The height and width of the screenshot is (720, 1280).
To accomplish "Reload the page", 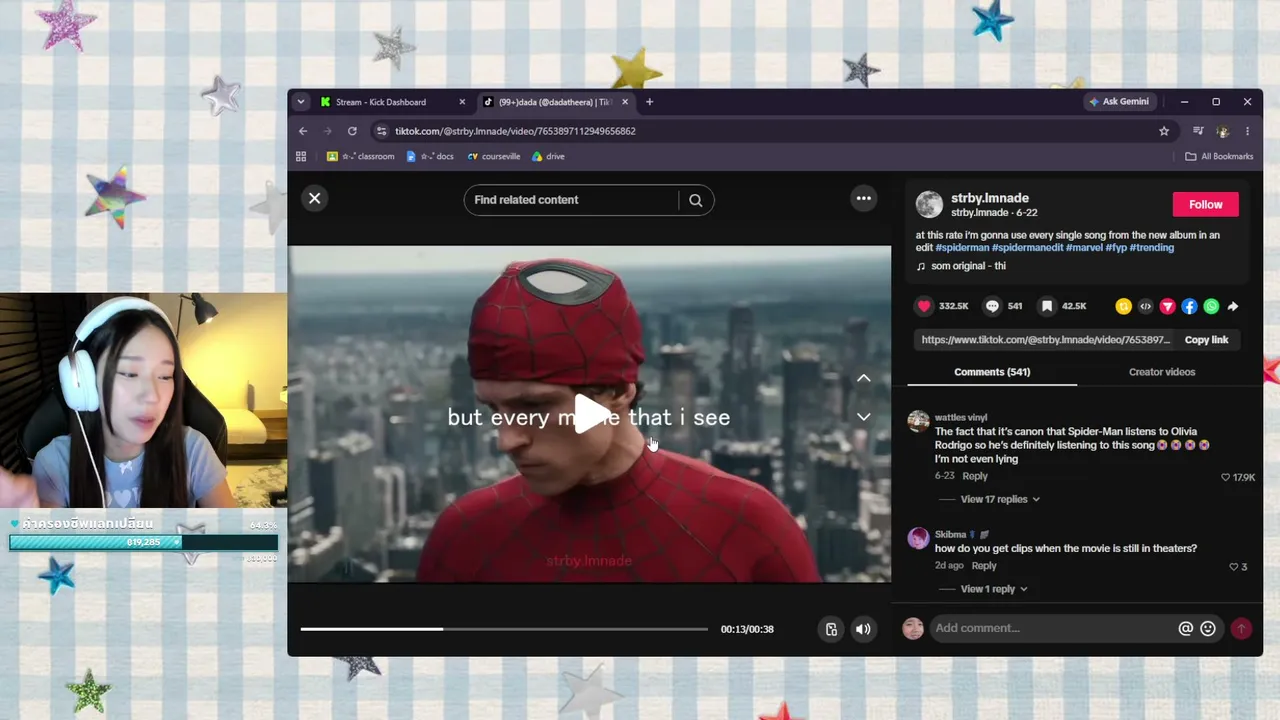I will click(352, 131).
